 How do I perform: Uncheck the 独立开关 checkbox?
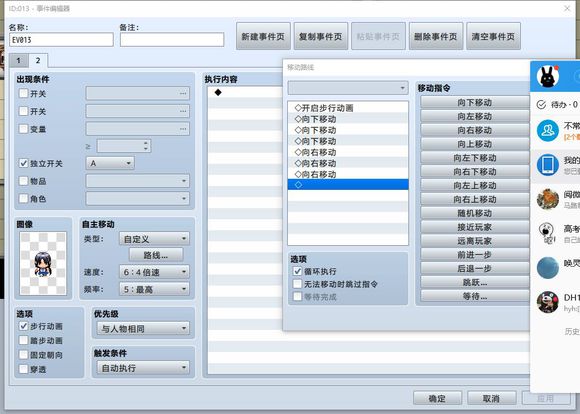[x=23, y=163]
